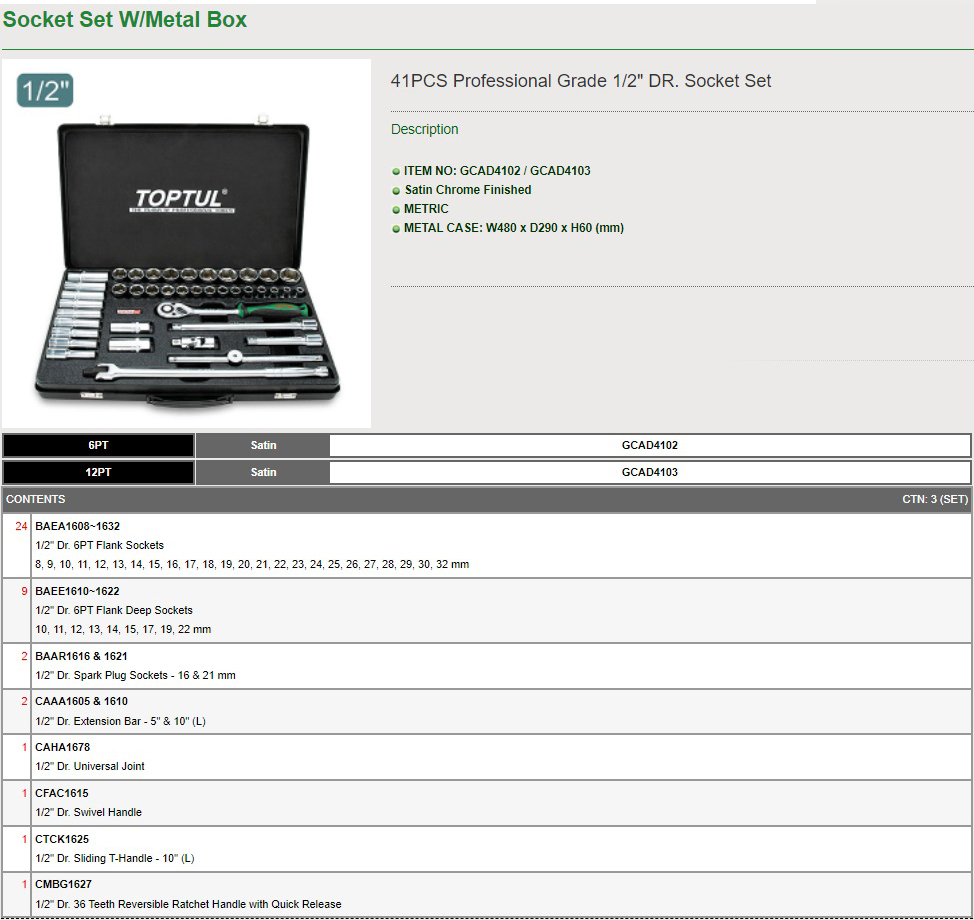Click part code BAAR1616 & 1621
This screenshot has height=920, width=974.
81,656
